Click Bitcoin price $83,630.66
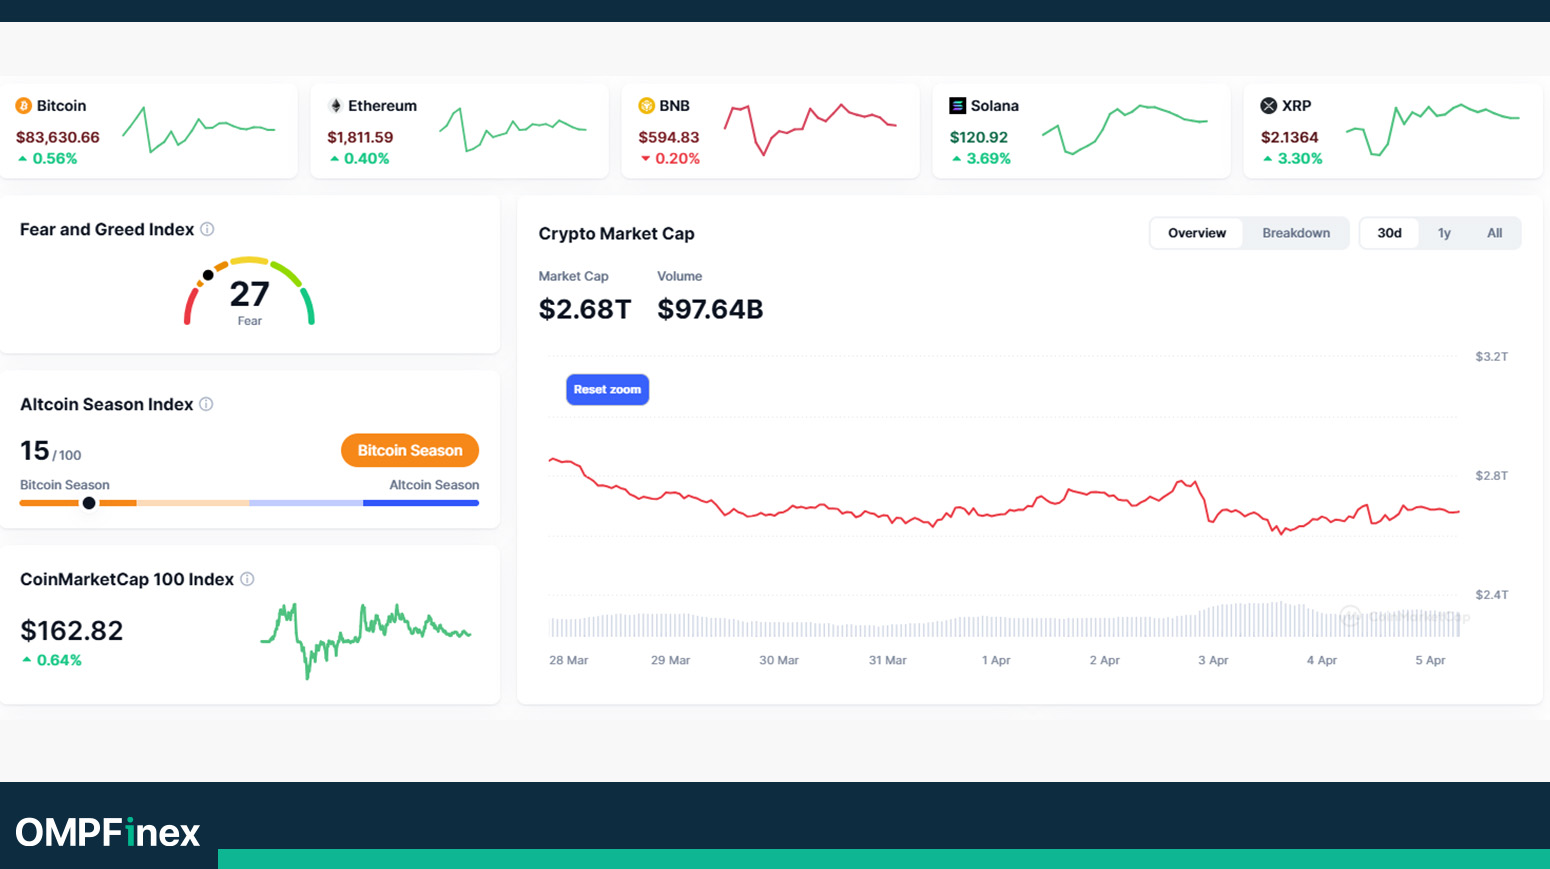1550x869 pixels. click(x=58, y=137)
